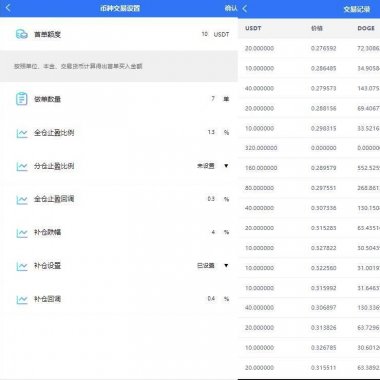Click the 分仓止盈比例 label

coord(54,166)
